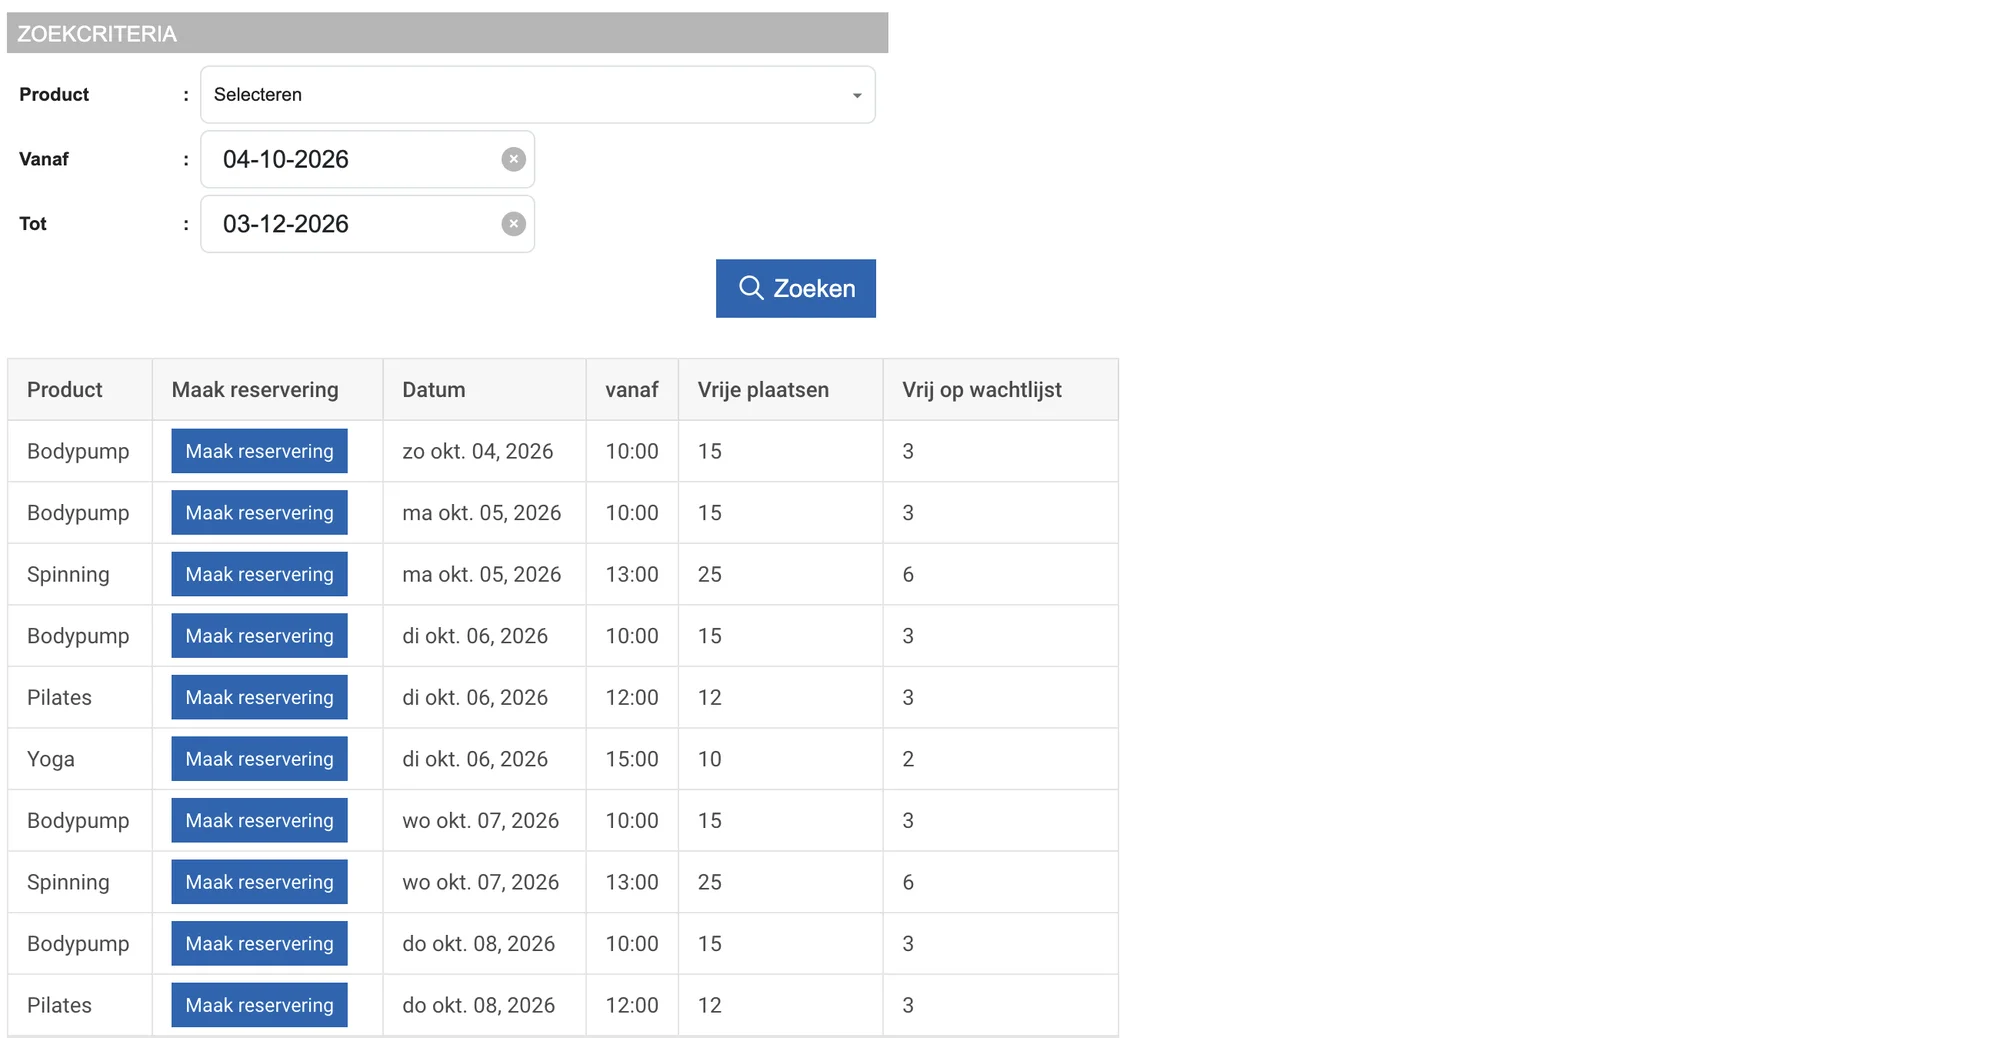Reserve Bodypump on wo okt. 07, 2026
The height and width of the screenshot is (1038, 2000).
[x=260, y=821]
